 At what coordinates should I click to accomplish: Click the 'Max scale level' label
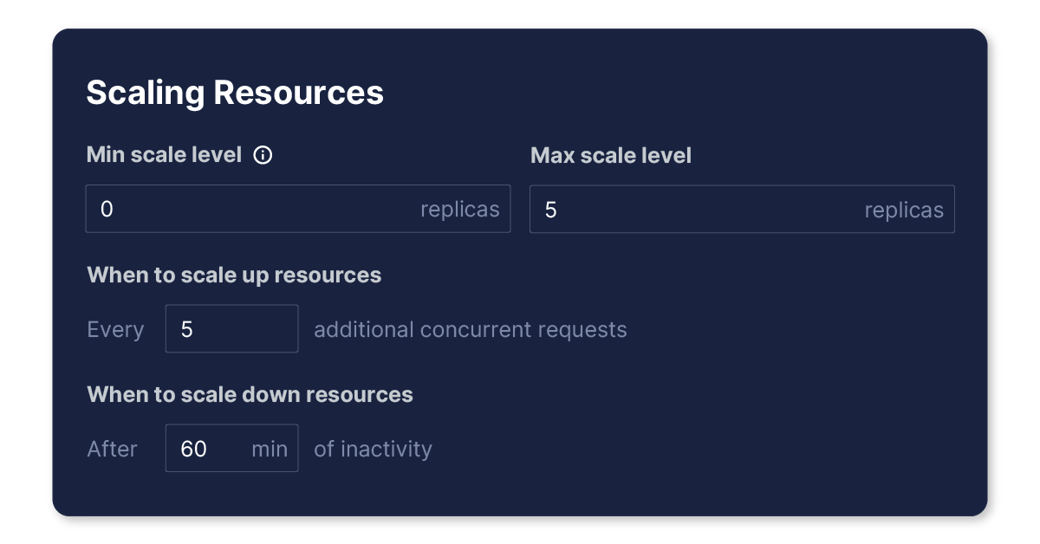click(x=611, y=156)
